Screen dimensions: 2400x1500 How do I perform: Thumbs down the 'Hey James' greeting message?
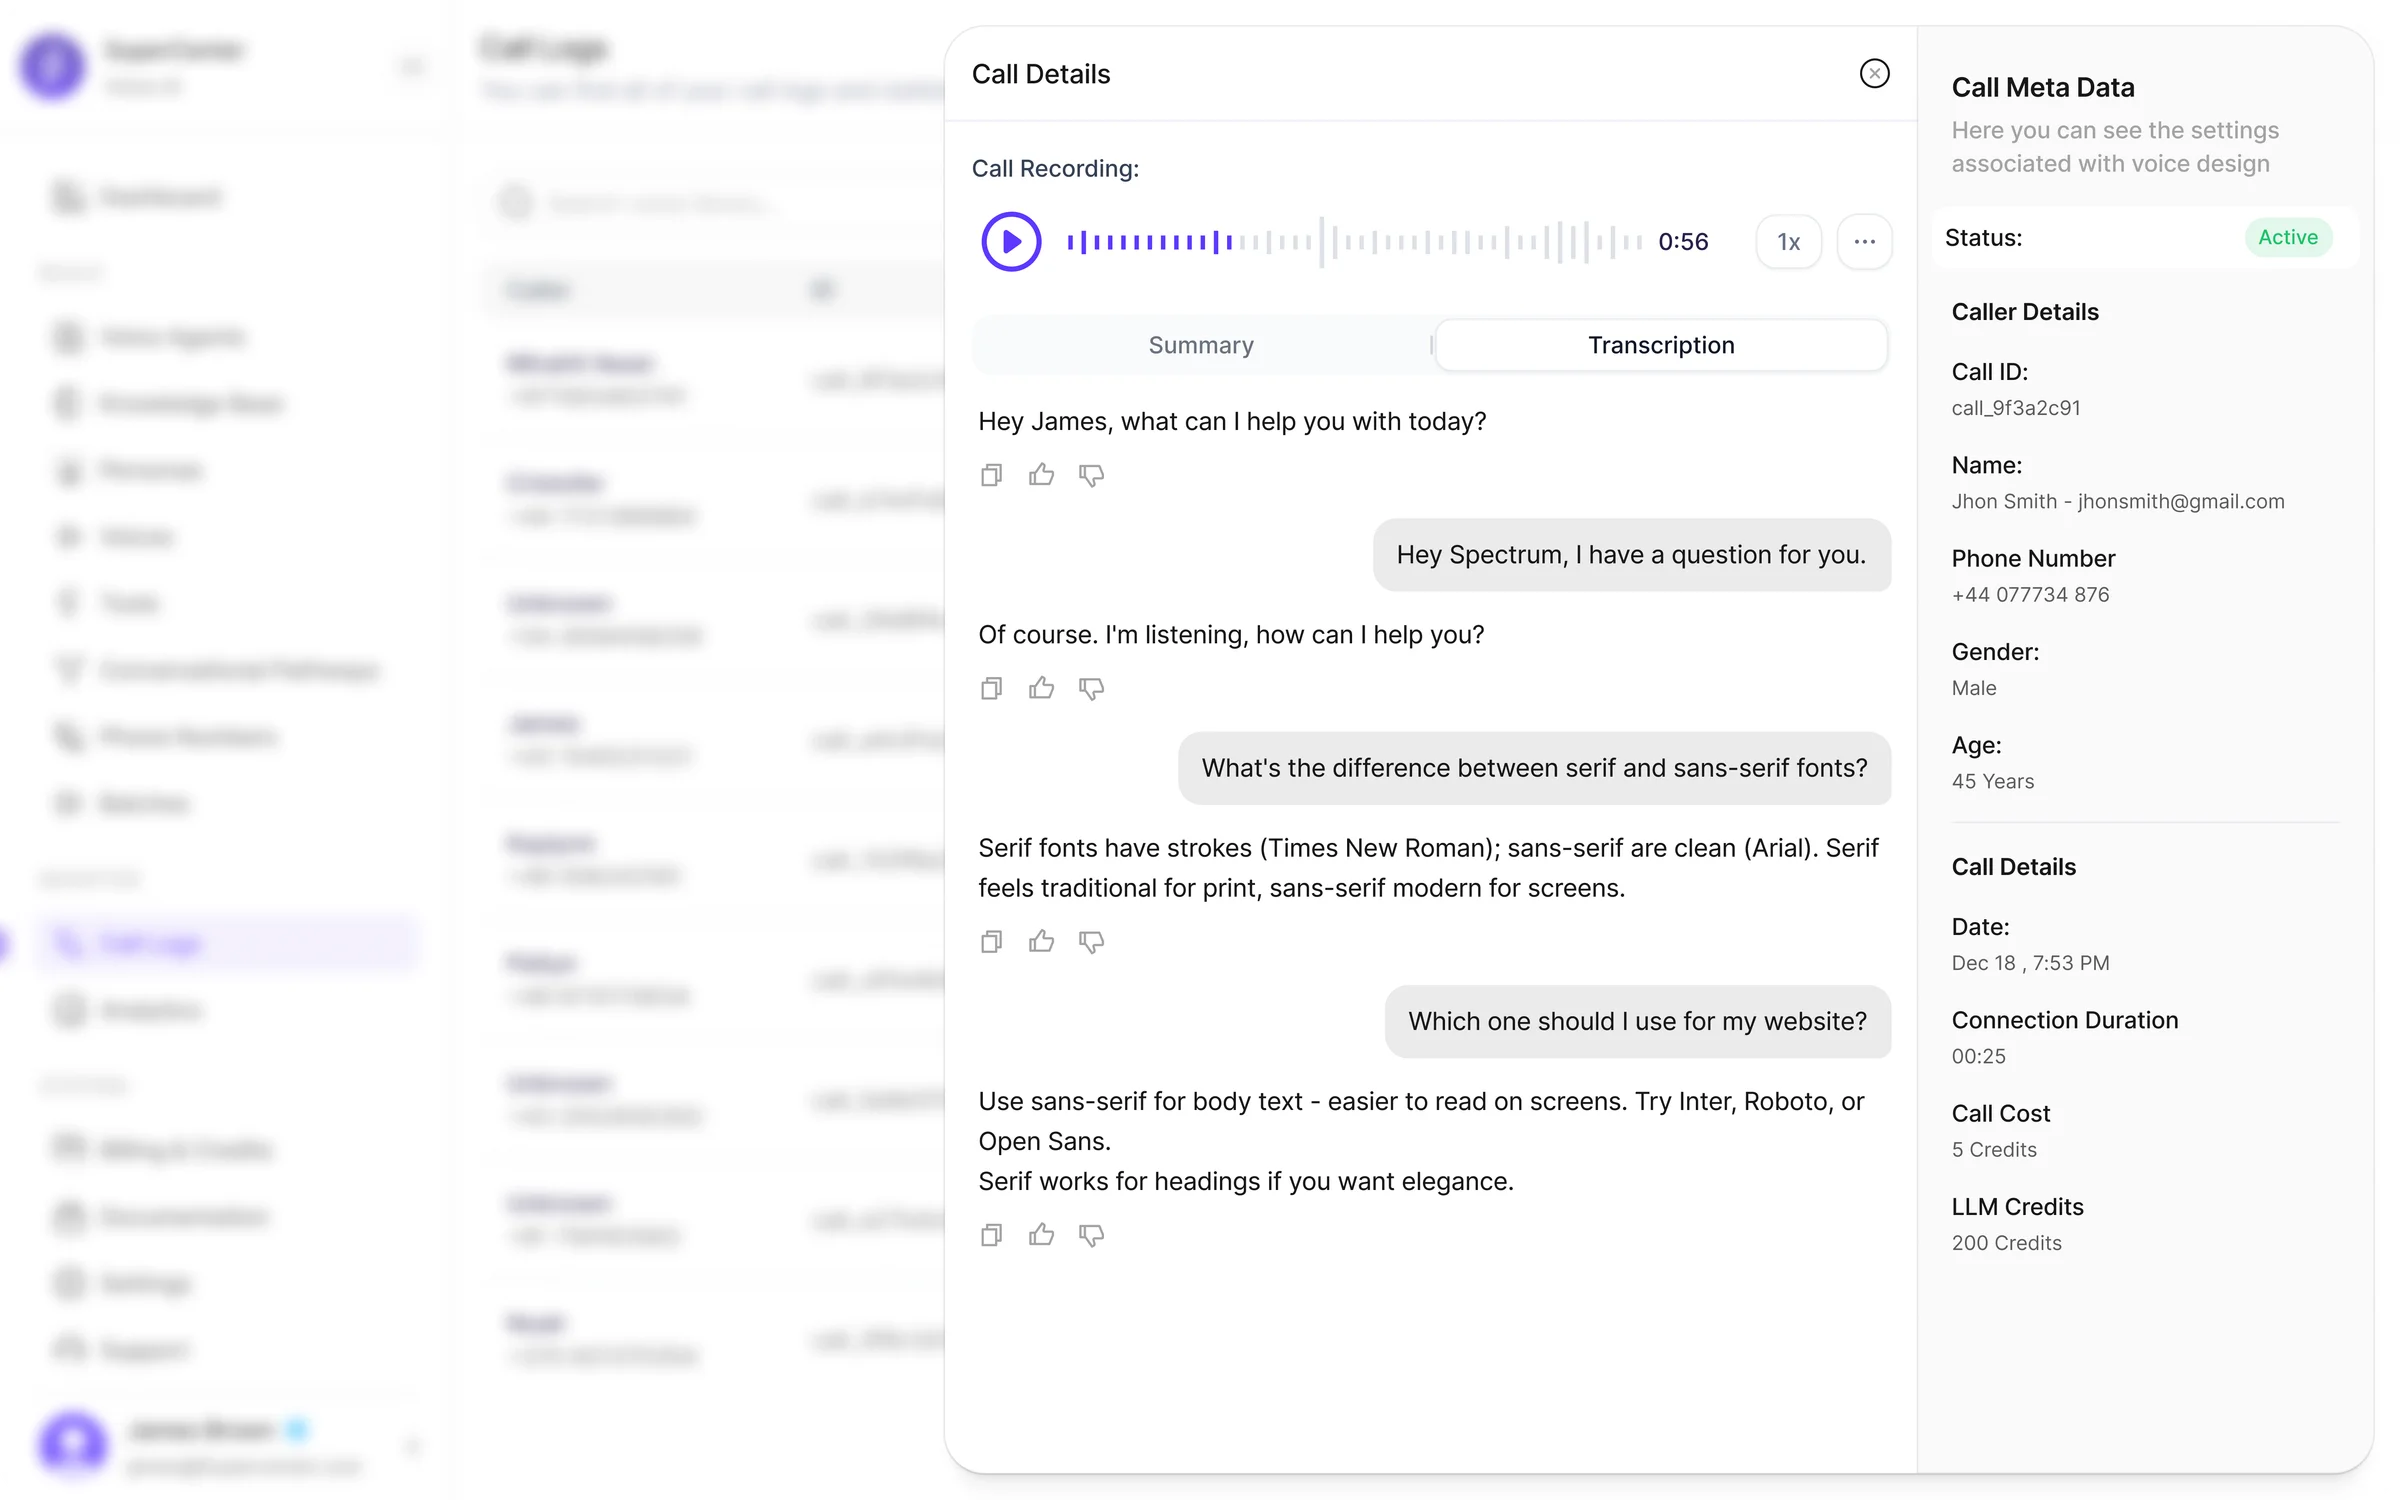tap(1091, 475)
